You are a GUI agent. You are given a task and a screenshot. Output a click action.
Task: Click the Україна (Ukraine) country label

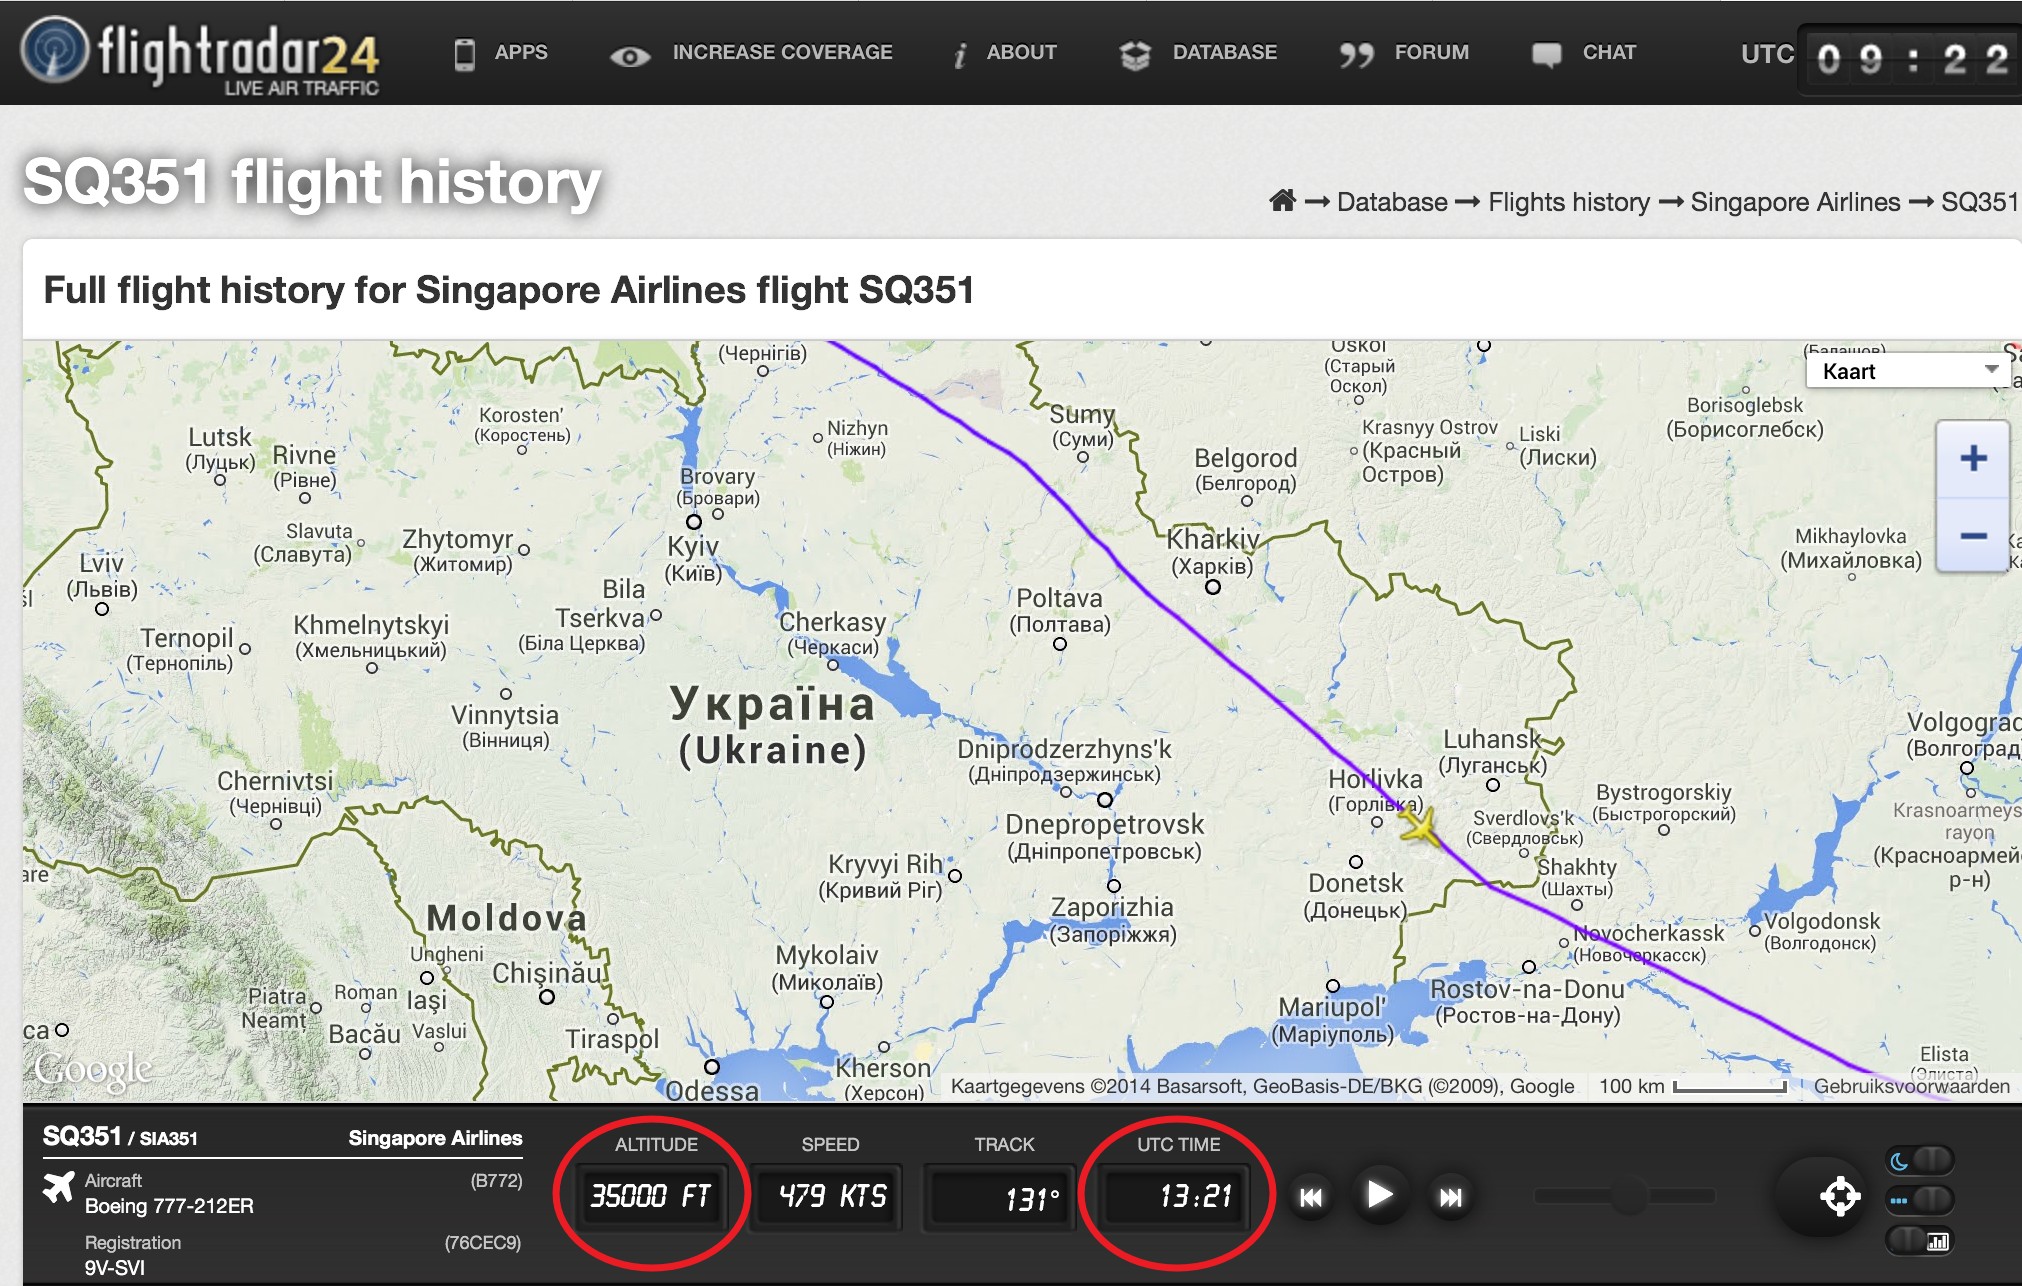(773, 726)
